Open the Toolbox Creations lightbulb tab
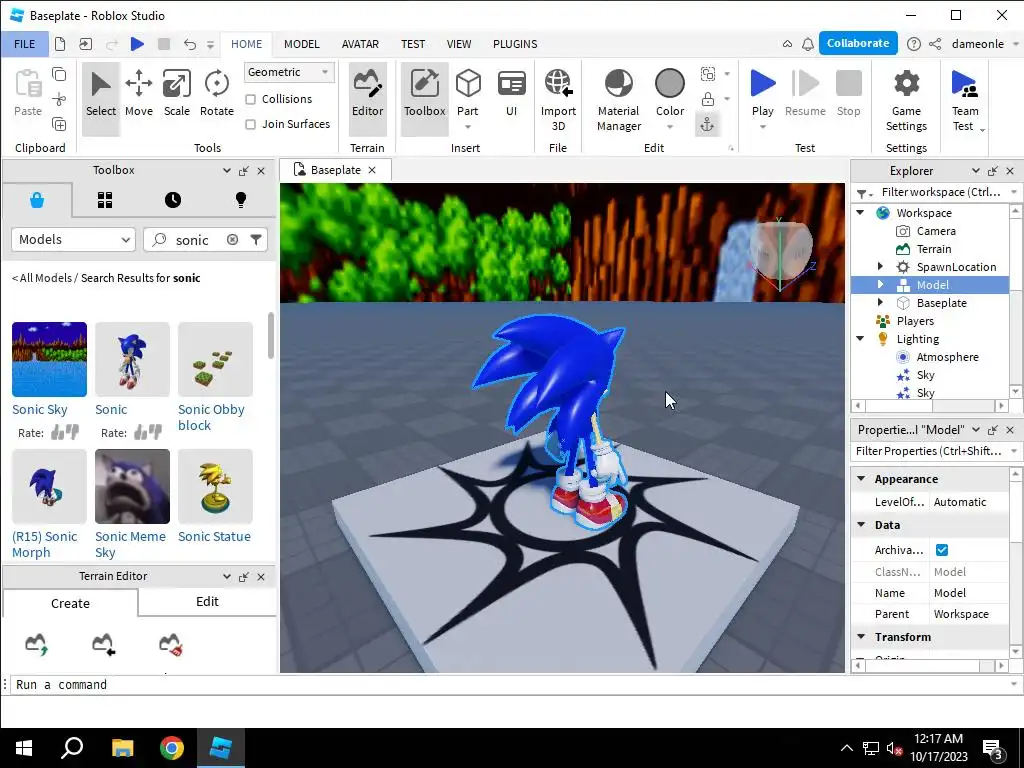Viewport: 1024px width, 768px height. (241, 200)
